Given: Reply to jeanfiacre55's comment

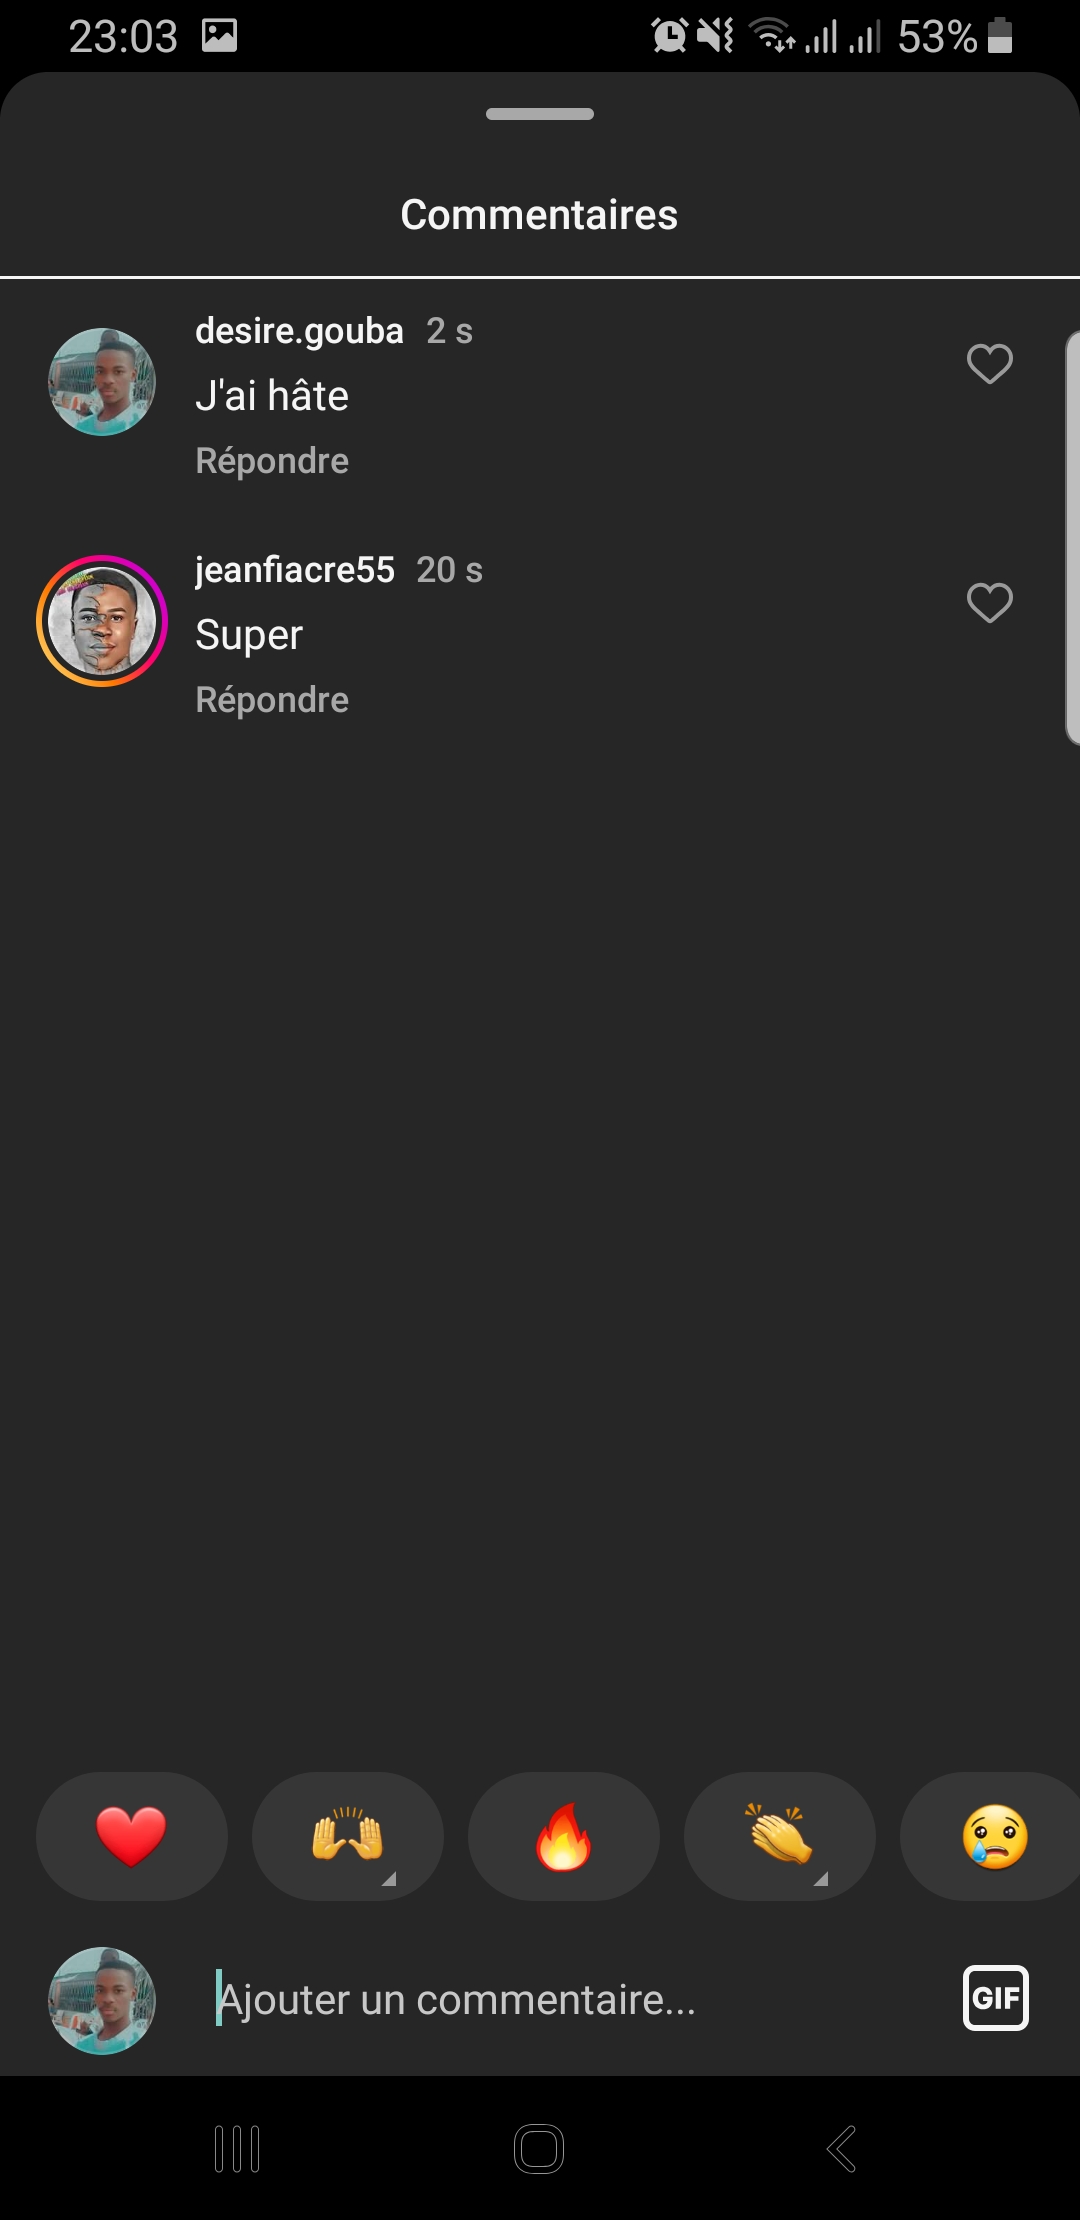Looking at the screenshot, I should tap(272, 700).
